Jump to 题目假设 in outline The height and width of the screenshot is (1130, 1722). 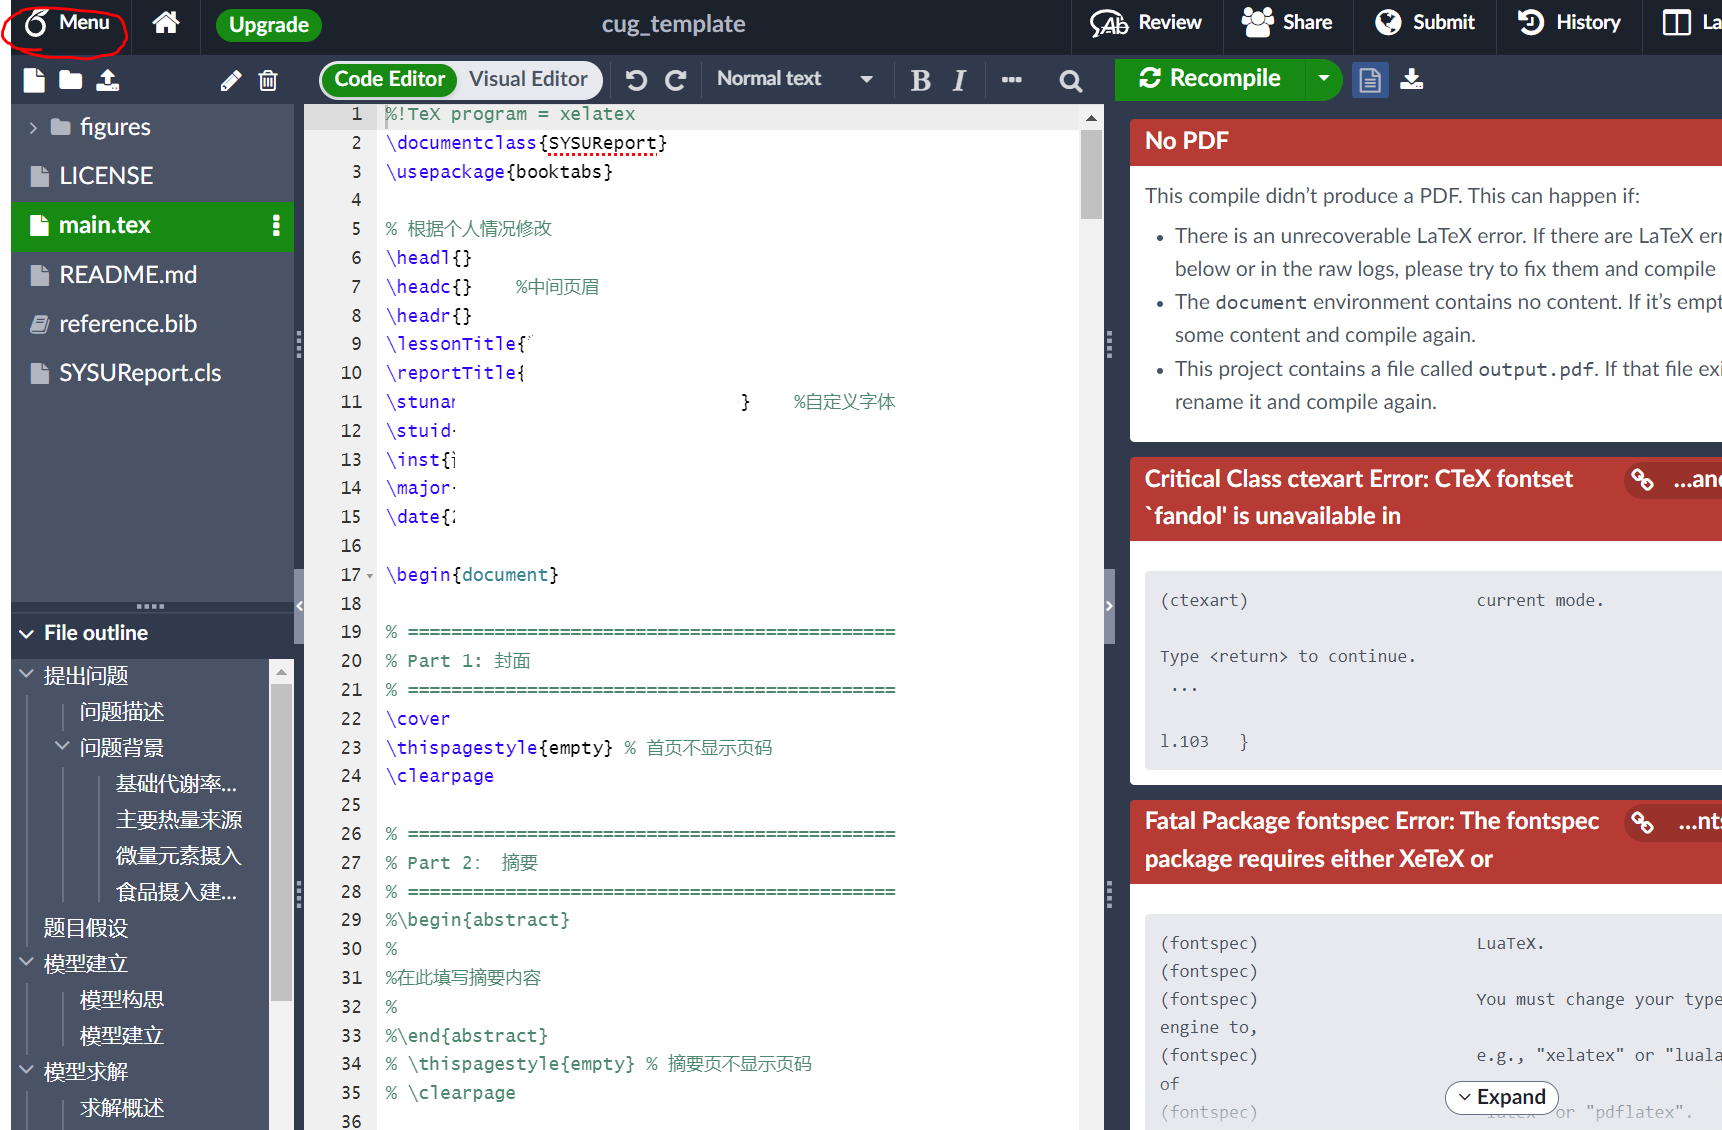click(86, 928)
